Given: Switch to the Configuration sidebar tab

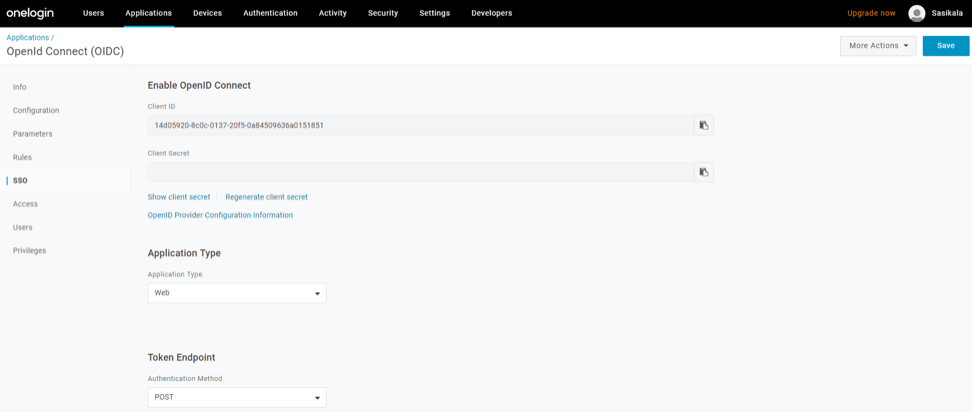Looking at the screenshot, I should click(x=36, y=110).
